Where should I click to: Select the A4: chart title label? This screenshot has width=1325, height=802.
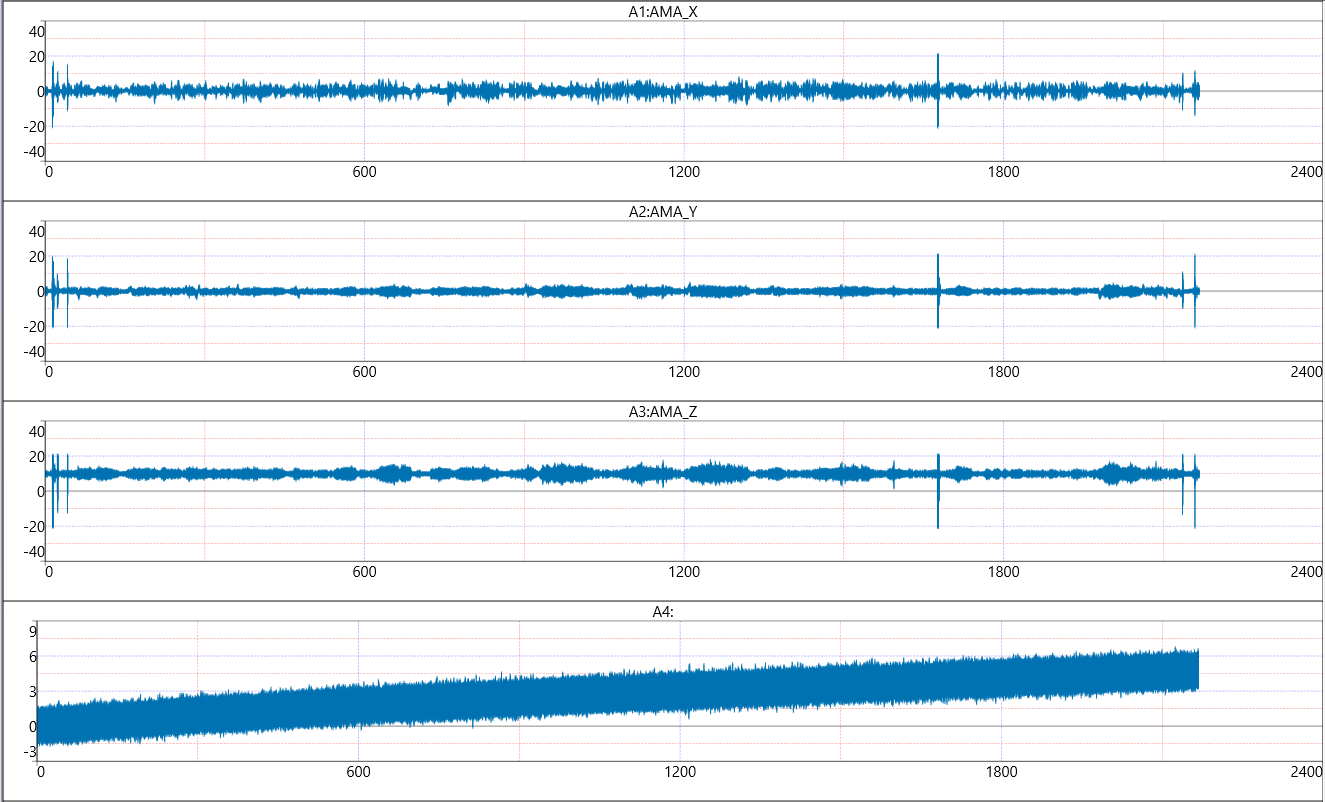pos(664,612)
